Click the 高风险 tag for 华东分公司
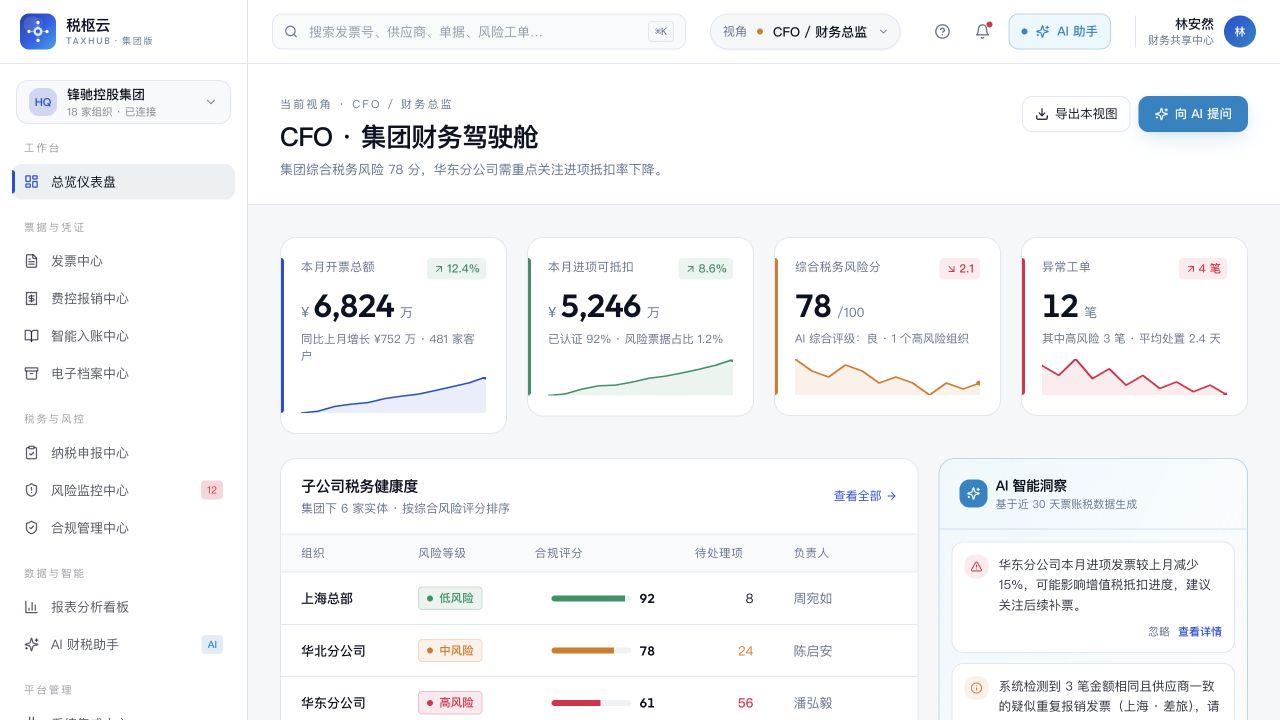This screenshot has width=1280, height=720. [450, 703]
